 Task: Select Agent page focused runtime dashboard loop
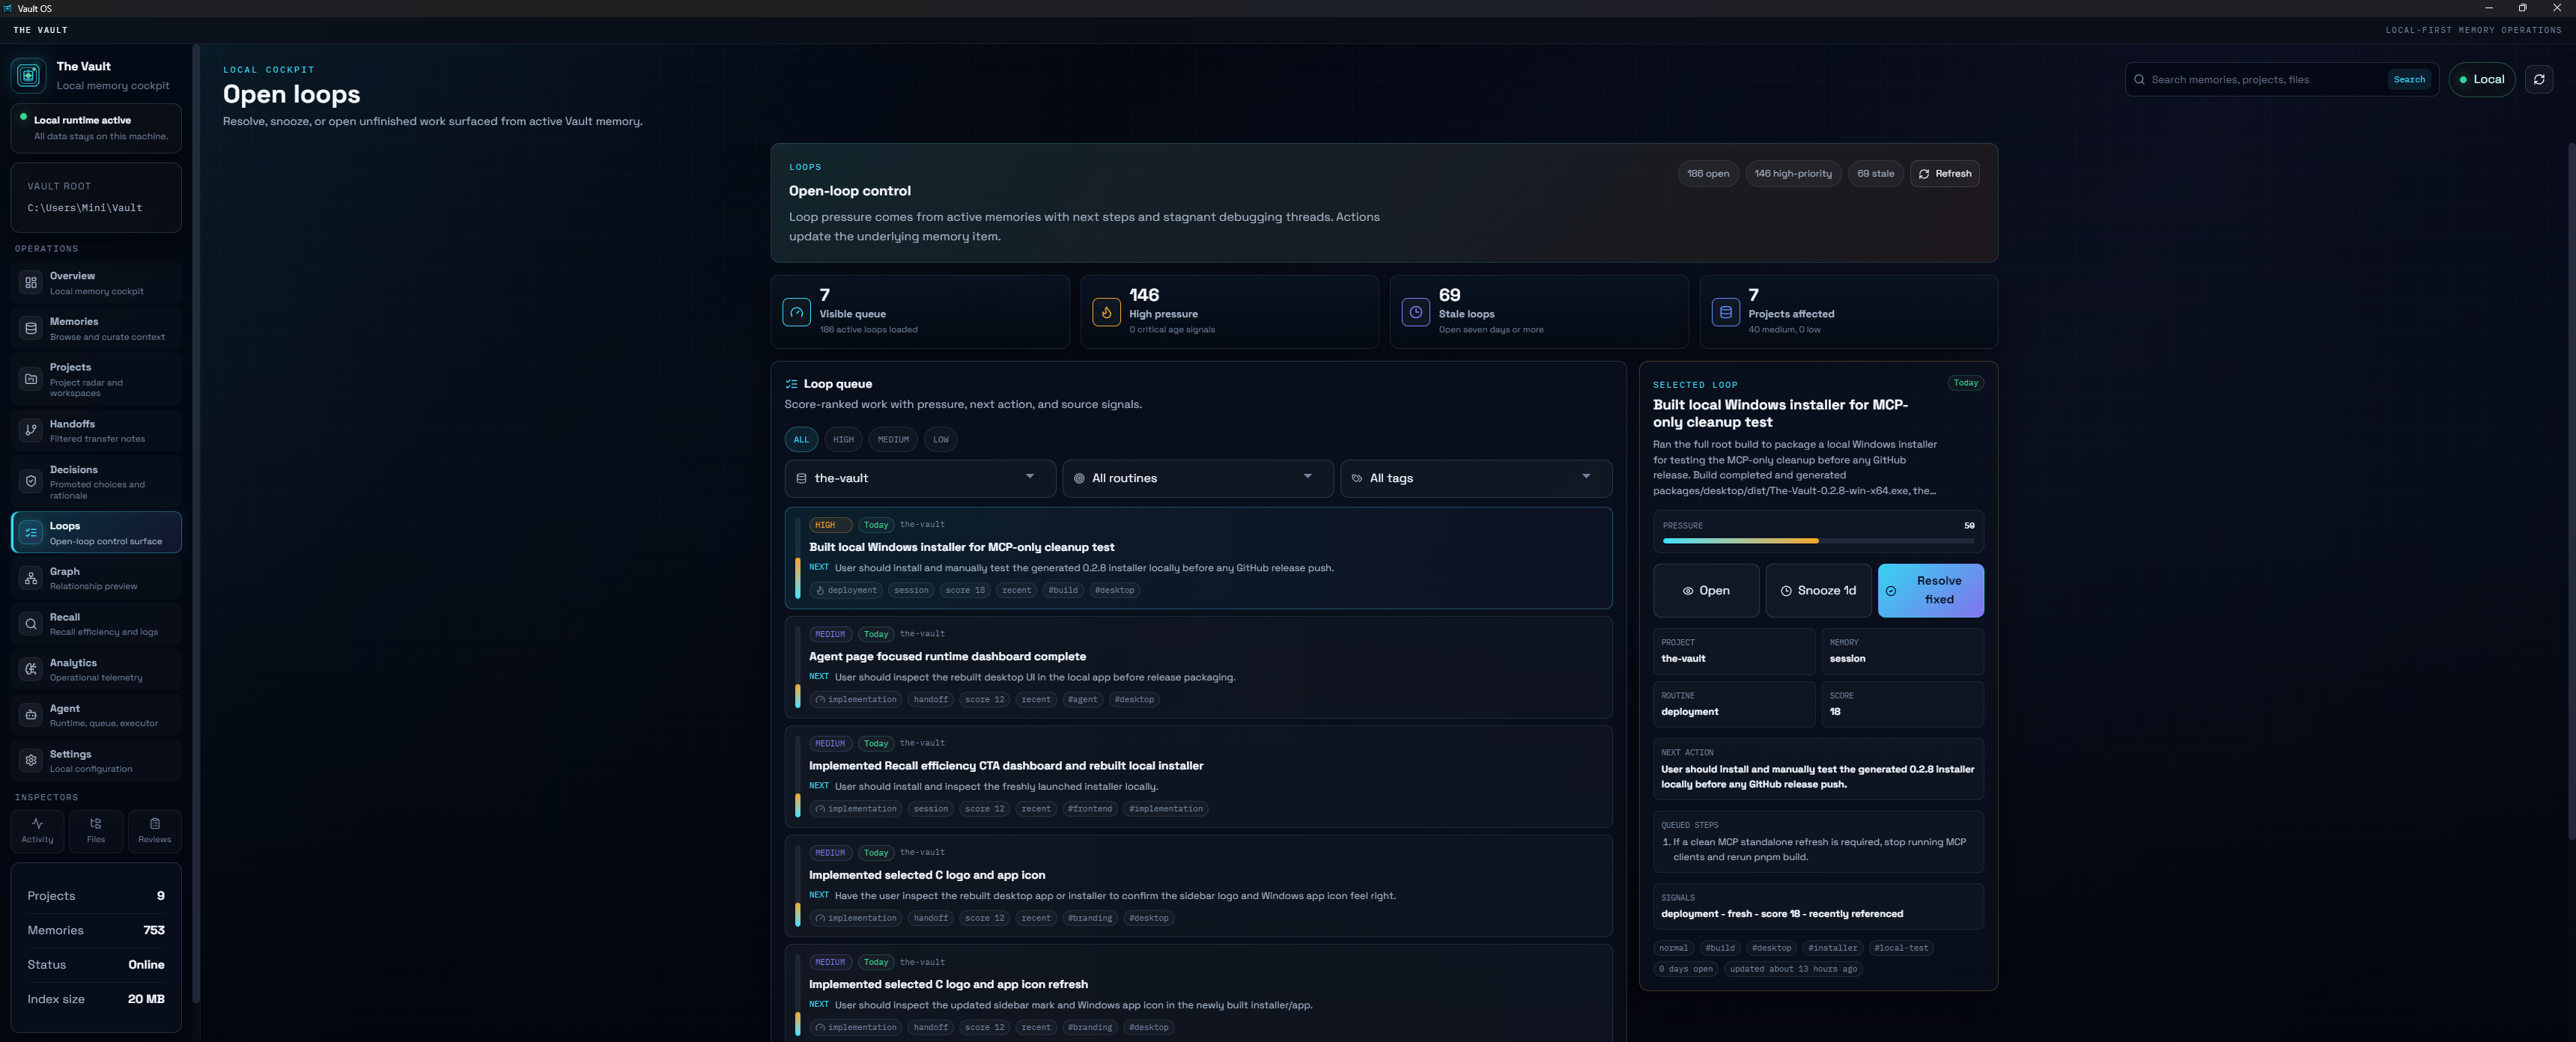(x=1198, y=667)
